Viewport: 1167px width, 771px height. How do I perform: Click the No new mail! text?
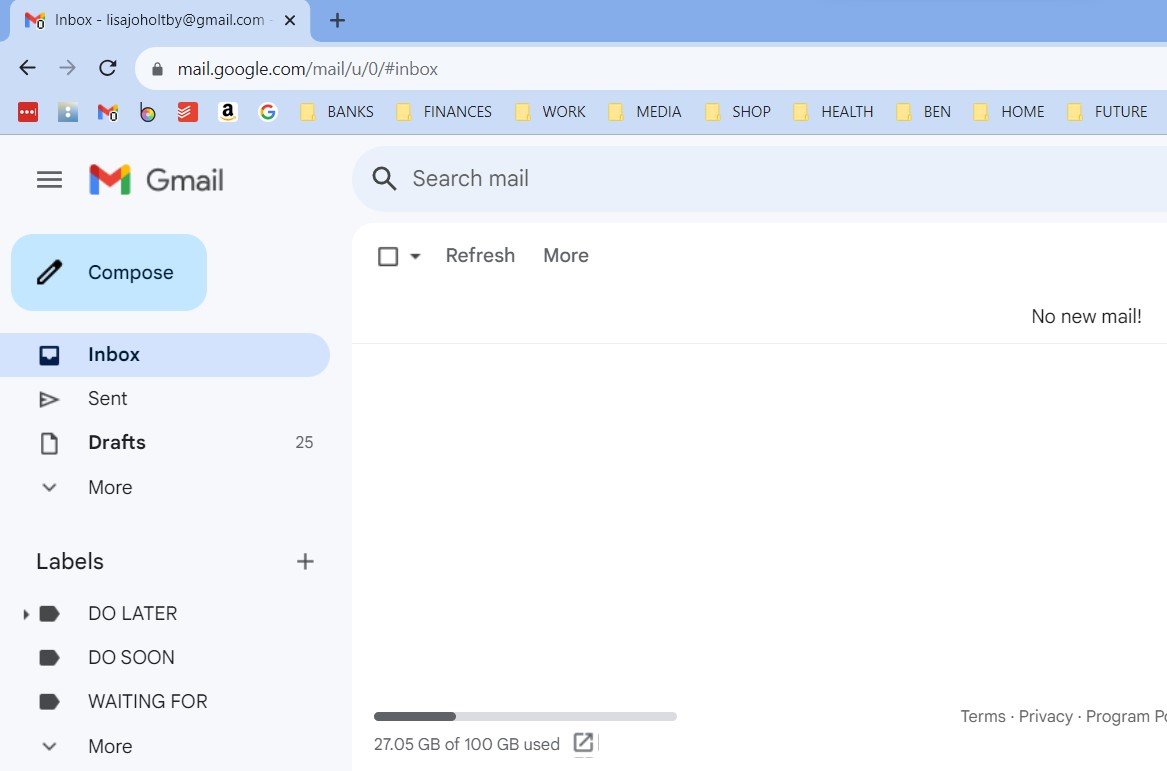[1086, 316]
